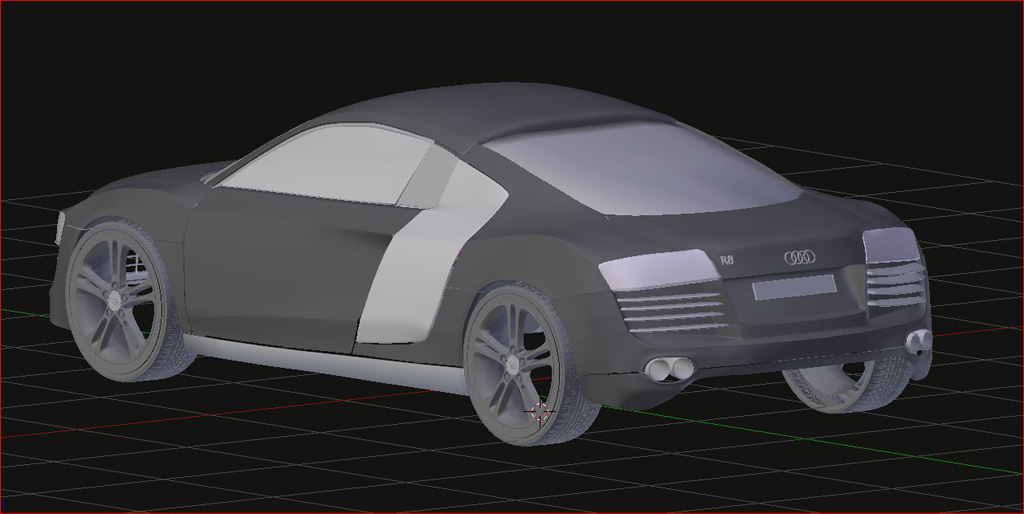
Task: Select the driver side door window glass
Action: 327,165
